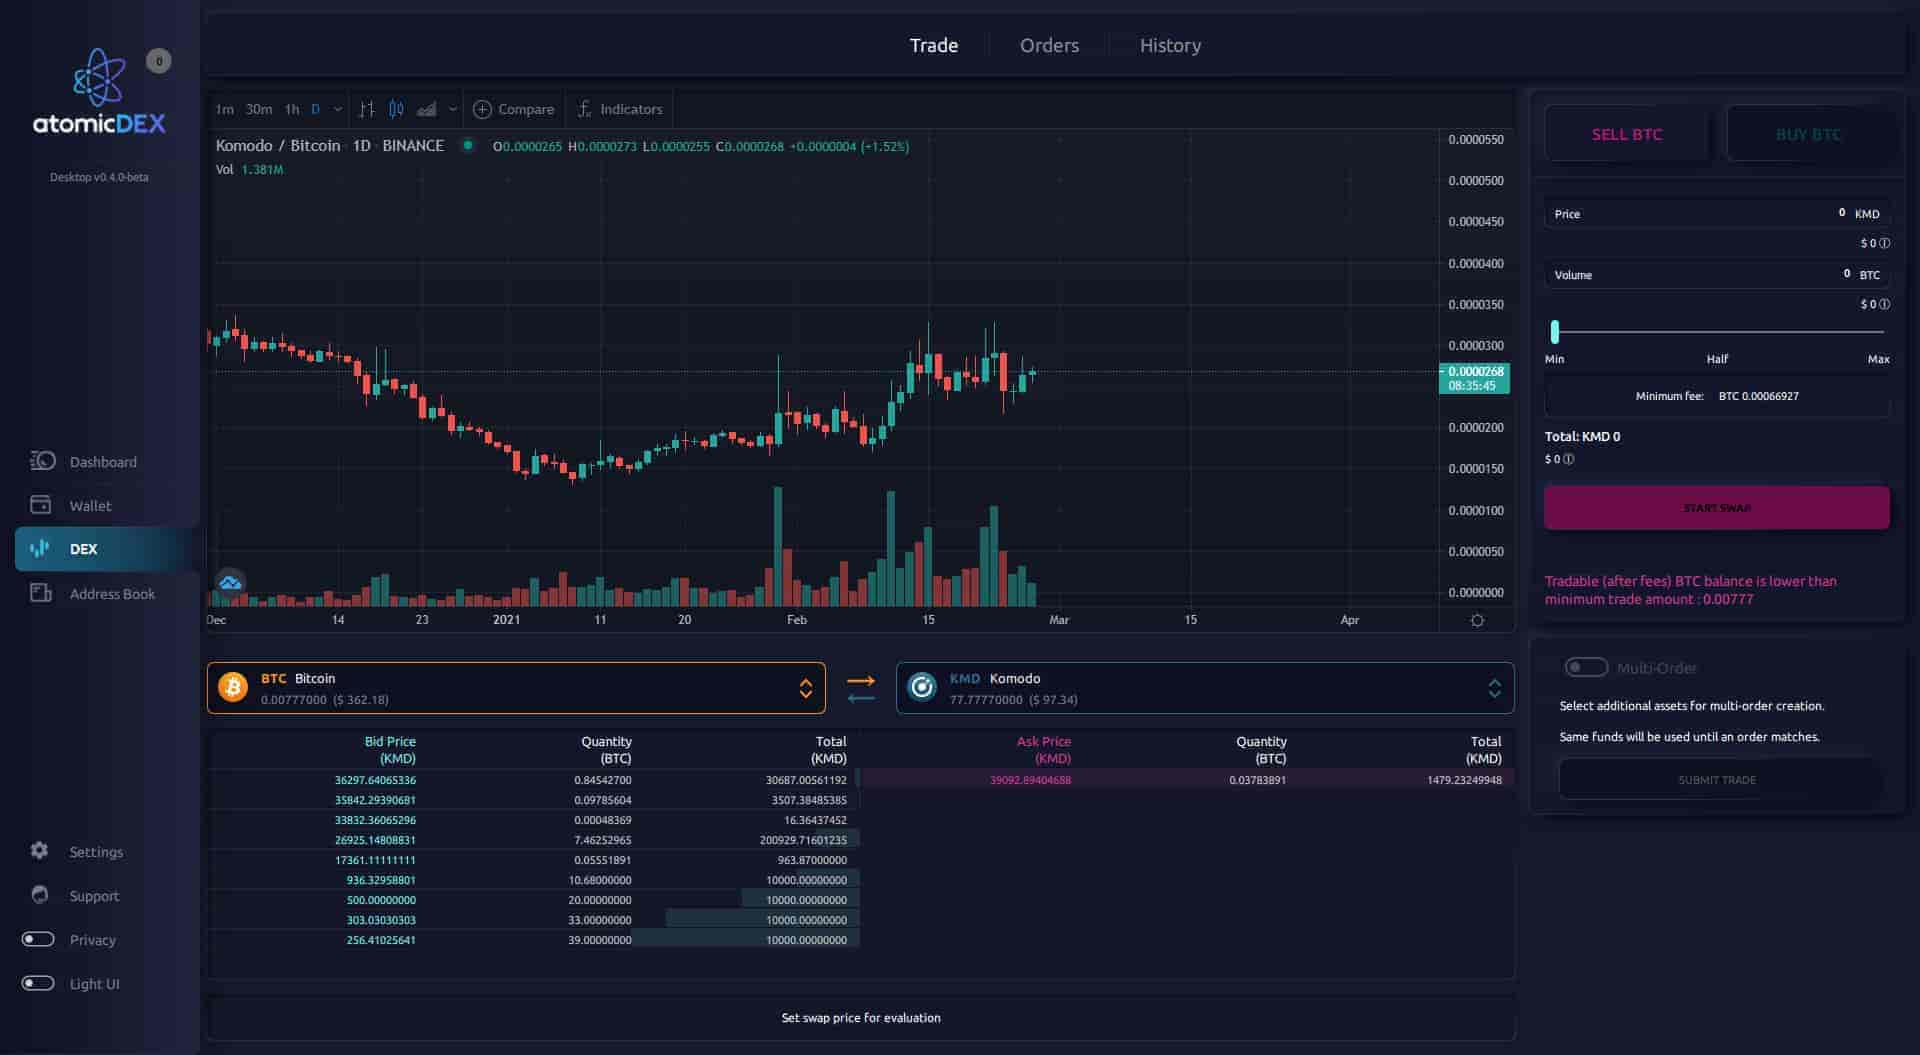Select bid row 26925.14808831

click(534, 840)
